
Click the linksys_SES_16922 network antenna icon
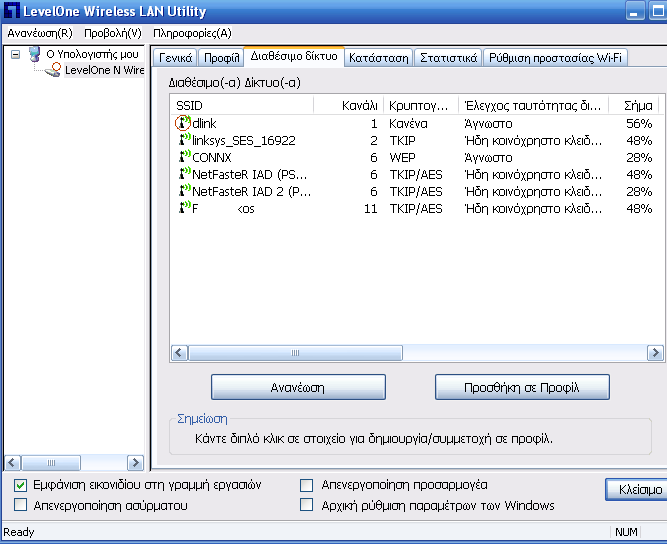(x=185, y=140)
